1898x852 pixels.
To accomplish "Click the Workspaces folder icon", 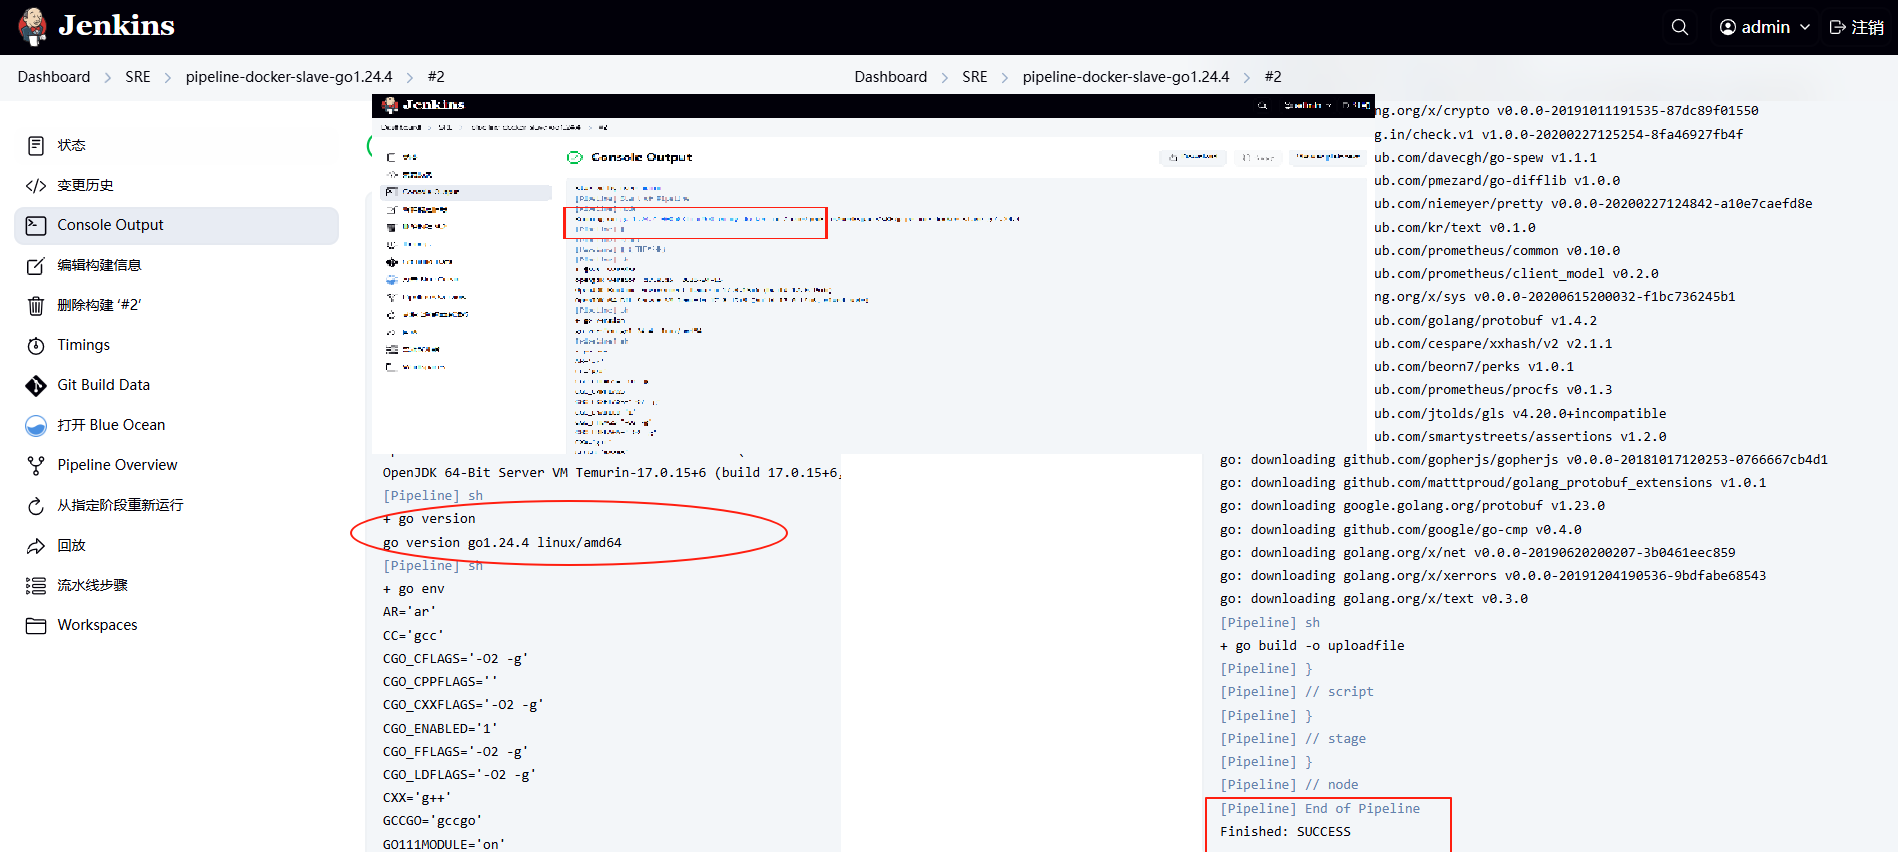I will tap(36, 626).
